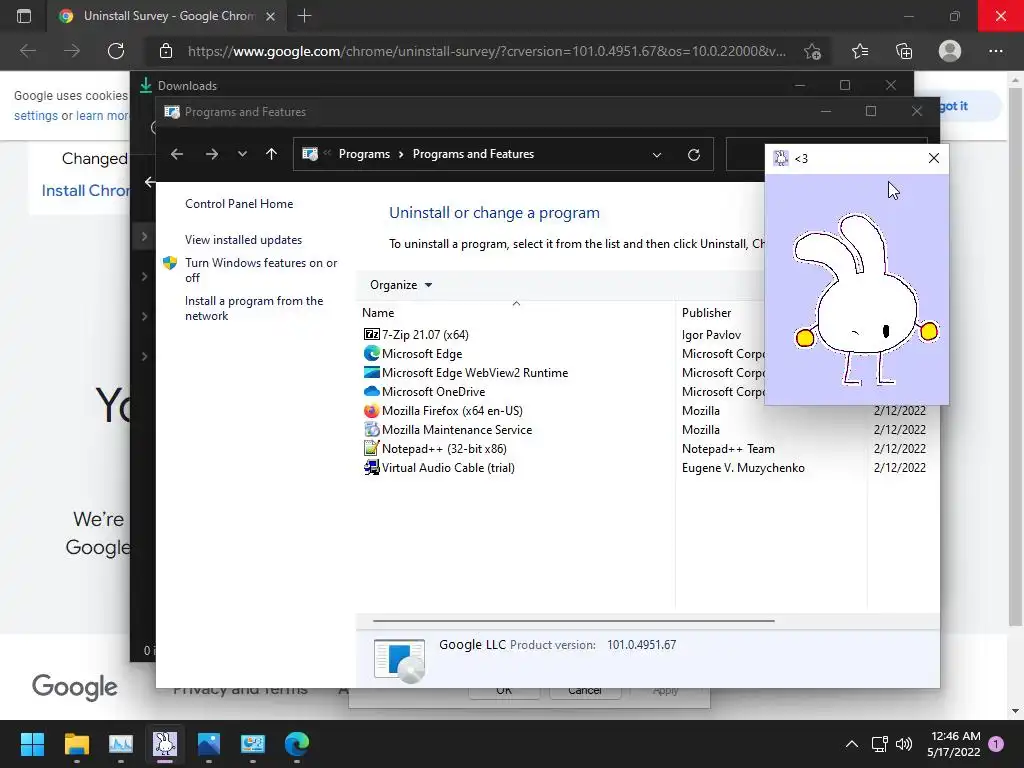Image resolution: width=1024 pixels, height=768 pixels.
Task: Select Mozilla Maintenance Service entry
Action: coord(457,429)
